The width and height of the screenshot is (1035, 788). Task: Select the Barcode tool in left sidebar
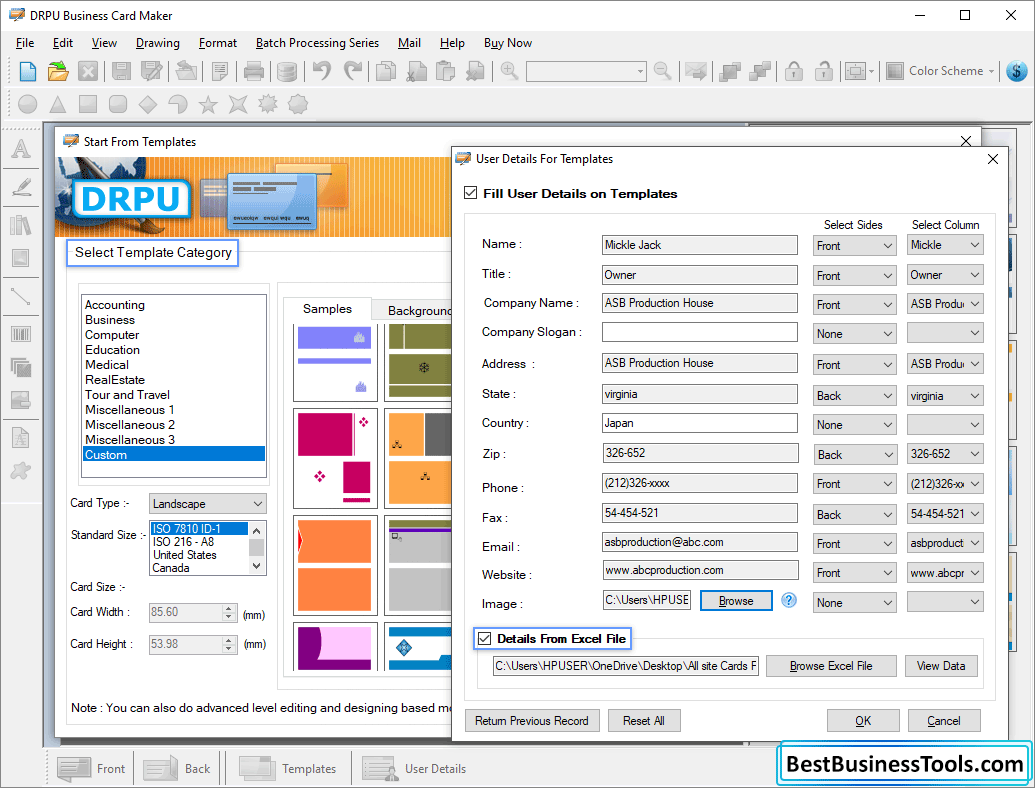(x=21, y=334)
